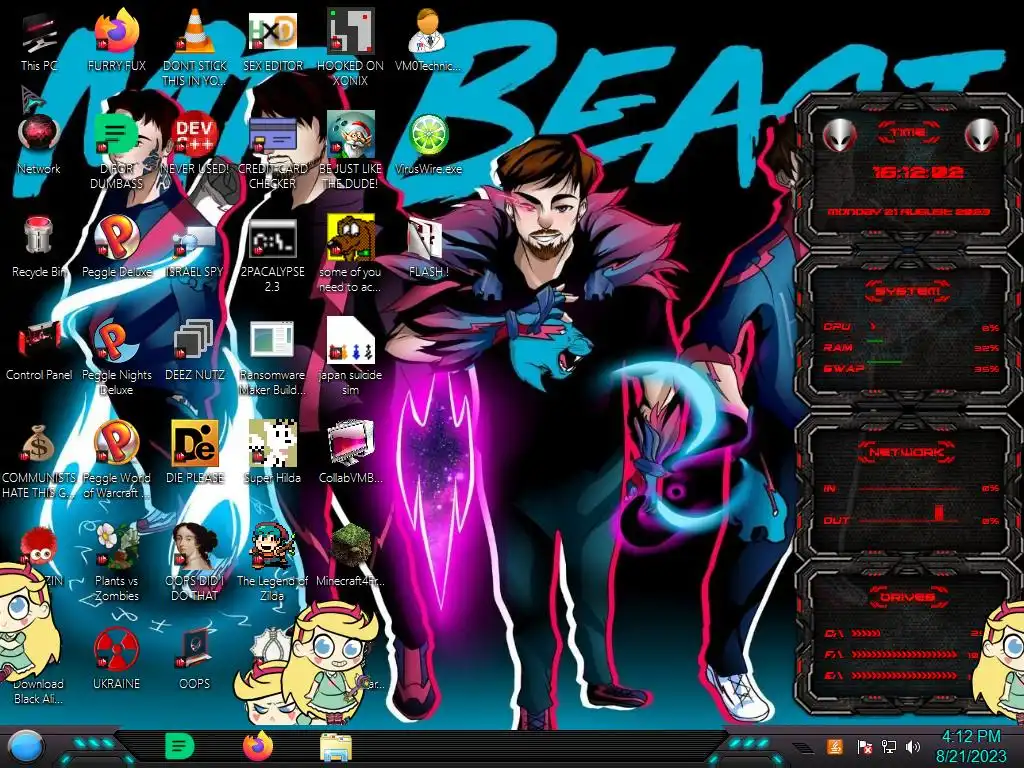The height and width of the screenshot is (768, 1024).
Task: Open the VLC cone DONT STICK shortcut
Action: click(195, 47)
